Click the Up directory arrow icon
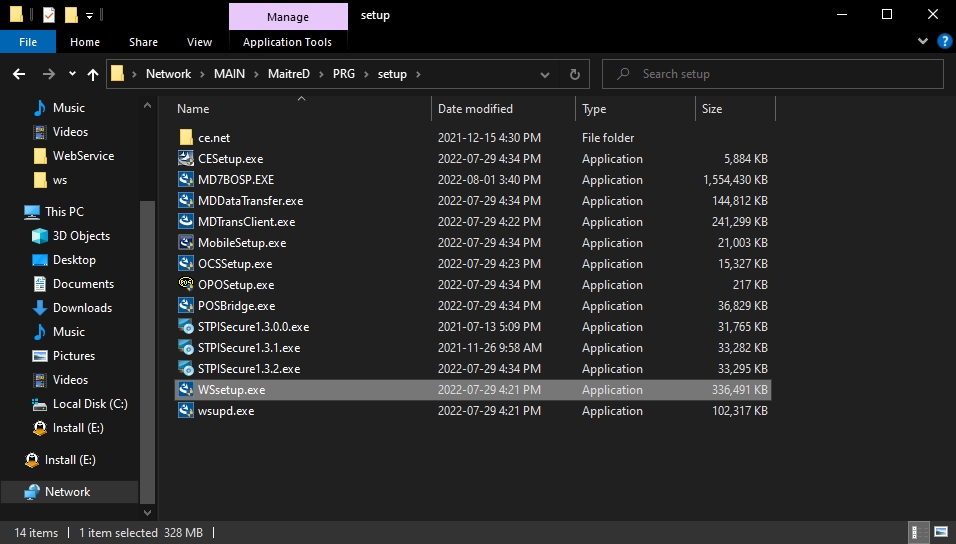 (x=93, y=74)
